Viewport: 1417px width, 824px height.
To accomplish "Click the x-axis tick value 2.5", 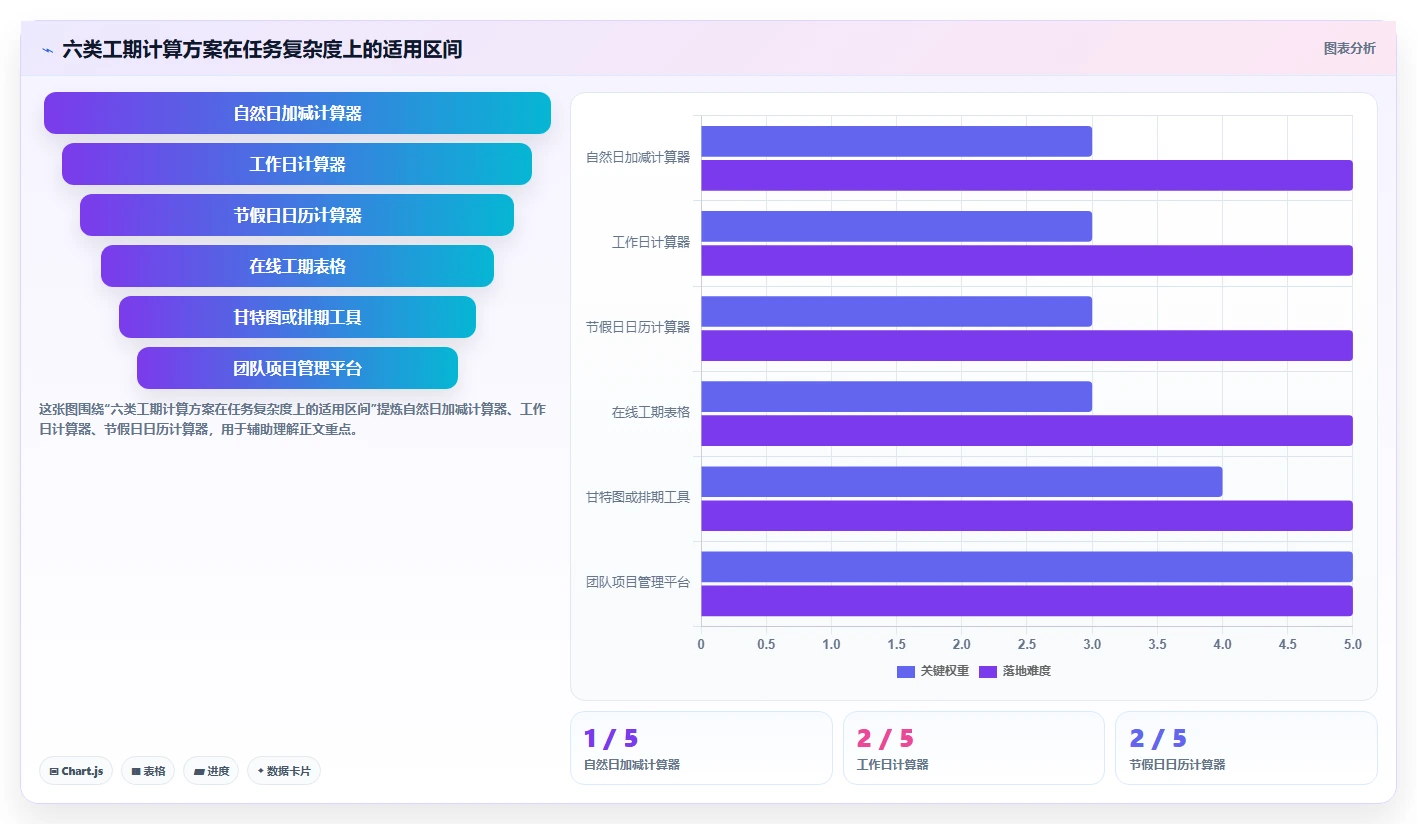I will pos(1027,644).
